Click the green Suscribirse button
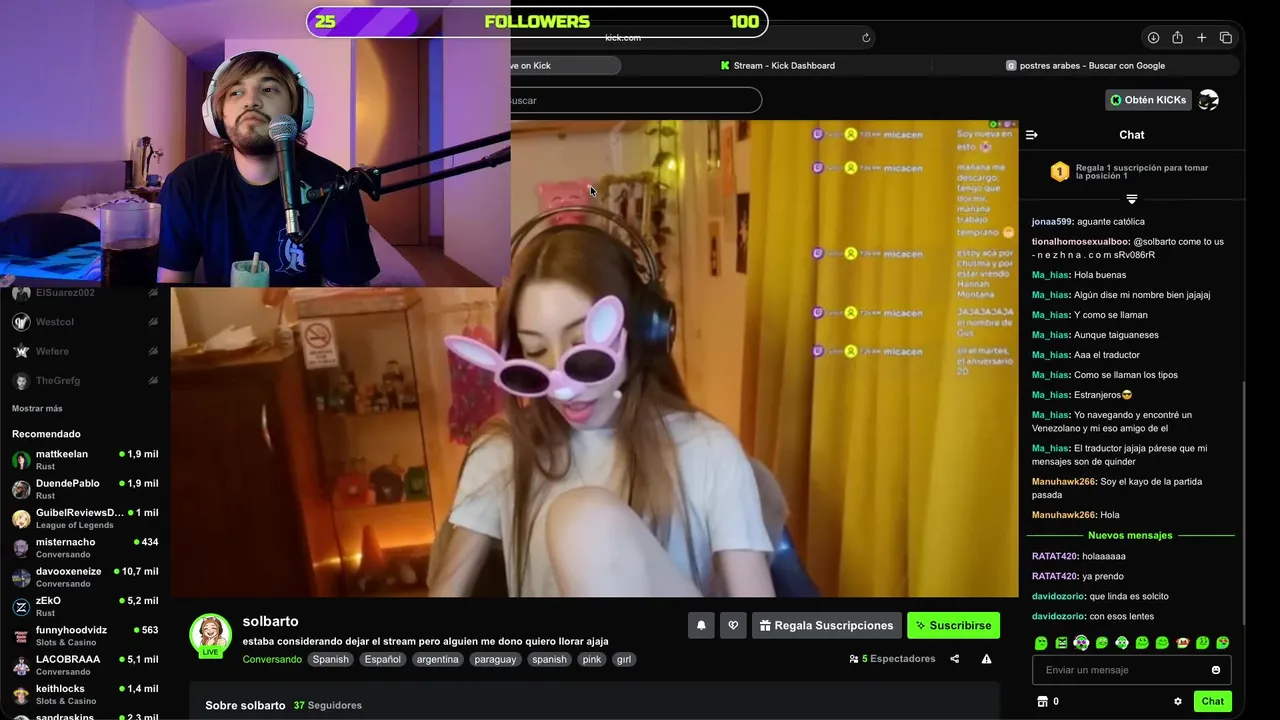This screenshot has width=1280, height=720. tap(953, 625)
